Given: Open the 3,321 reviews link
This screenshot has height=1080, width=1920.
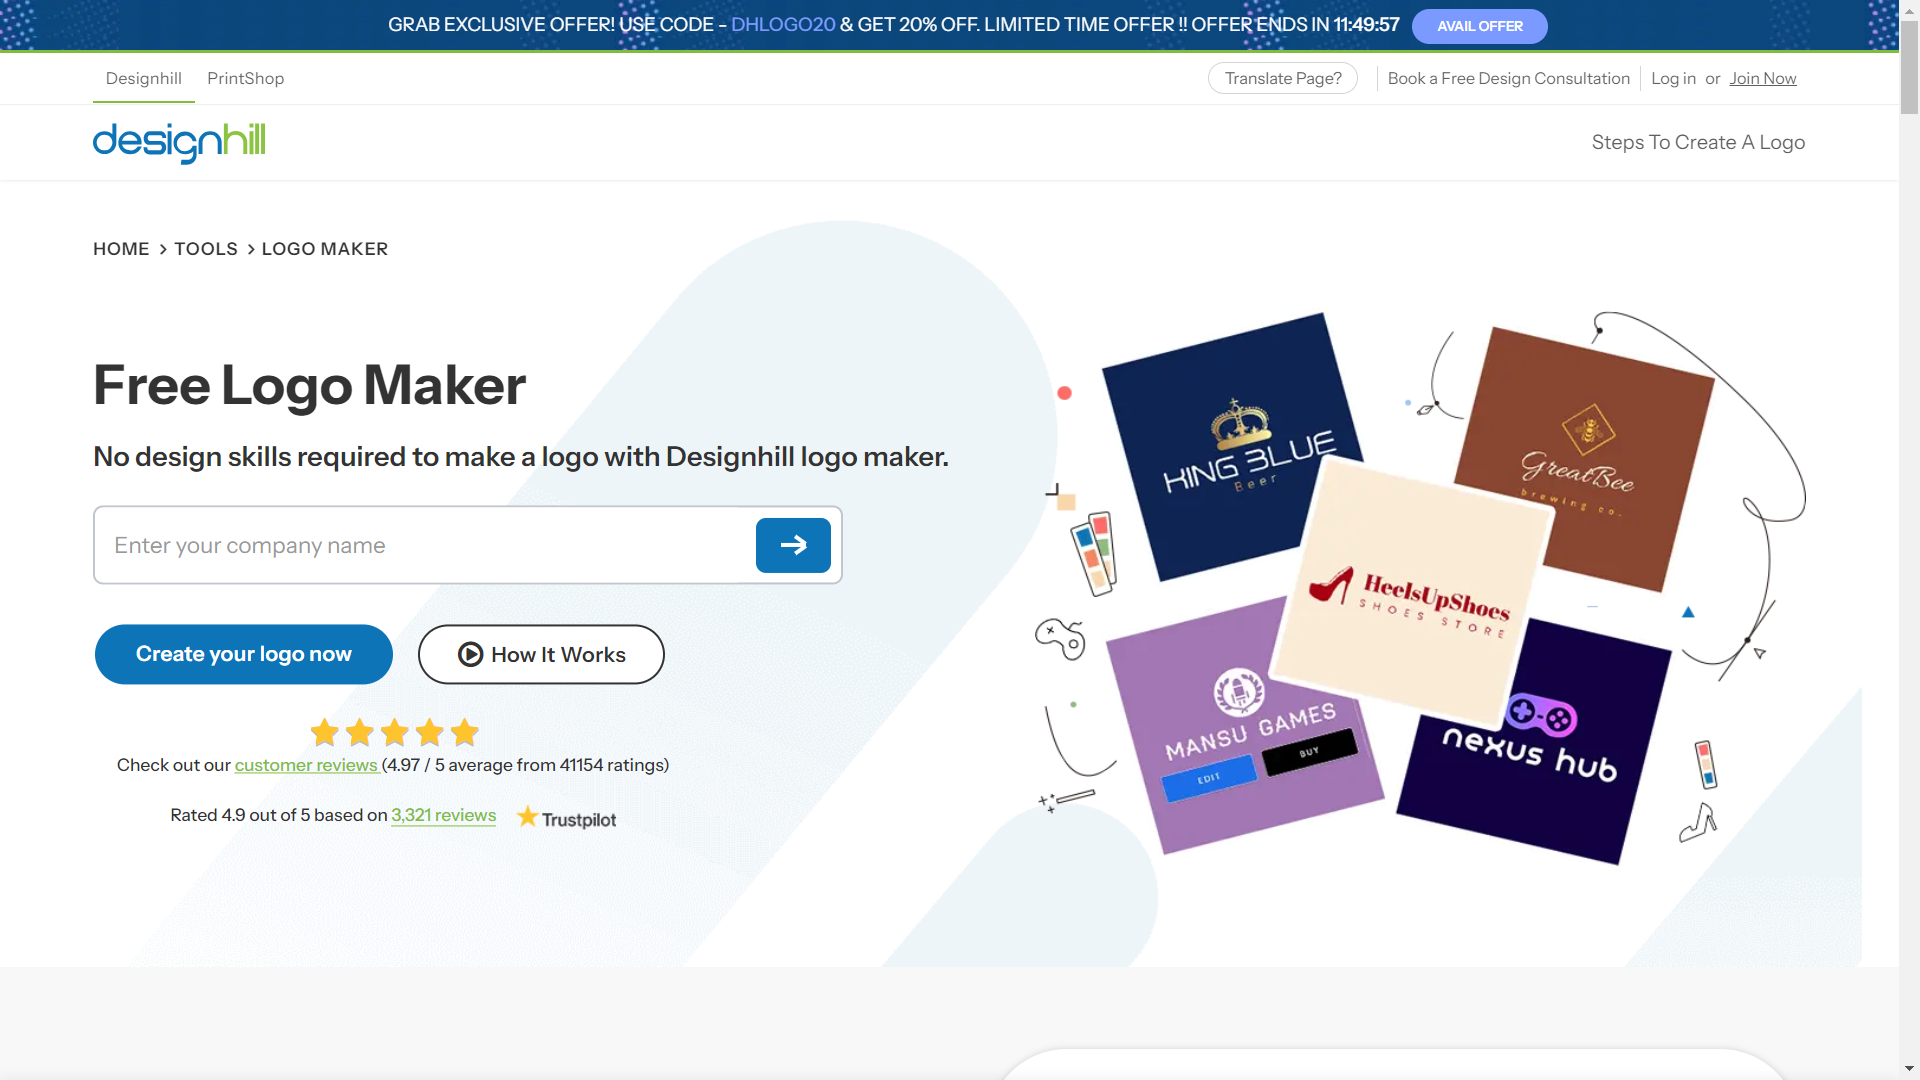Looking at the screenshot, I should [x=443, y=815].
